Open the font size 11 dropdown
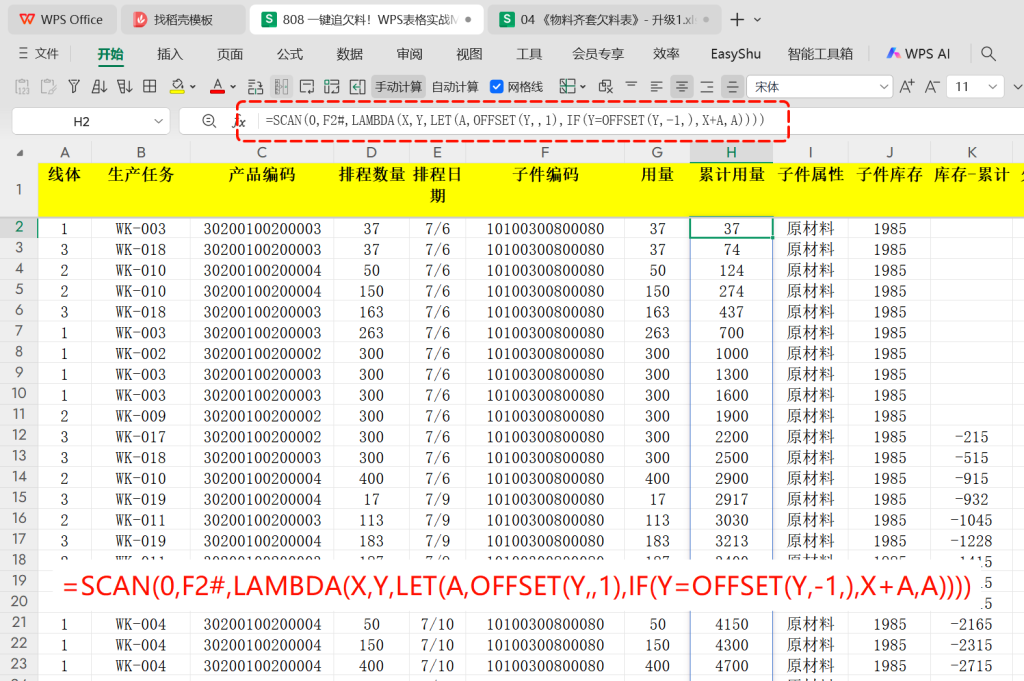The width and height of the screenshot is (1024, 681). 993,87
